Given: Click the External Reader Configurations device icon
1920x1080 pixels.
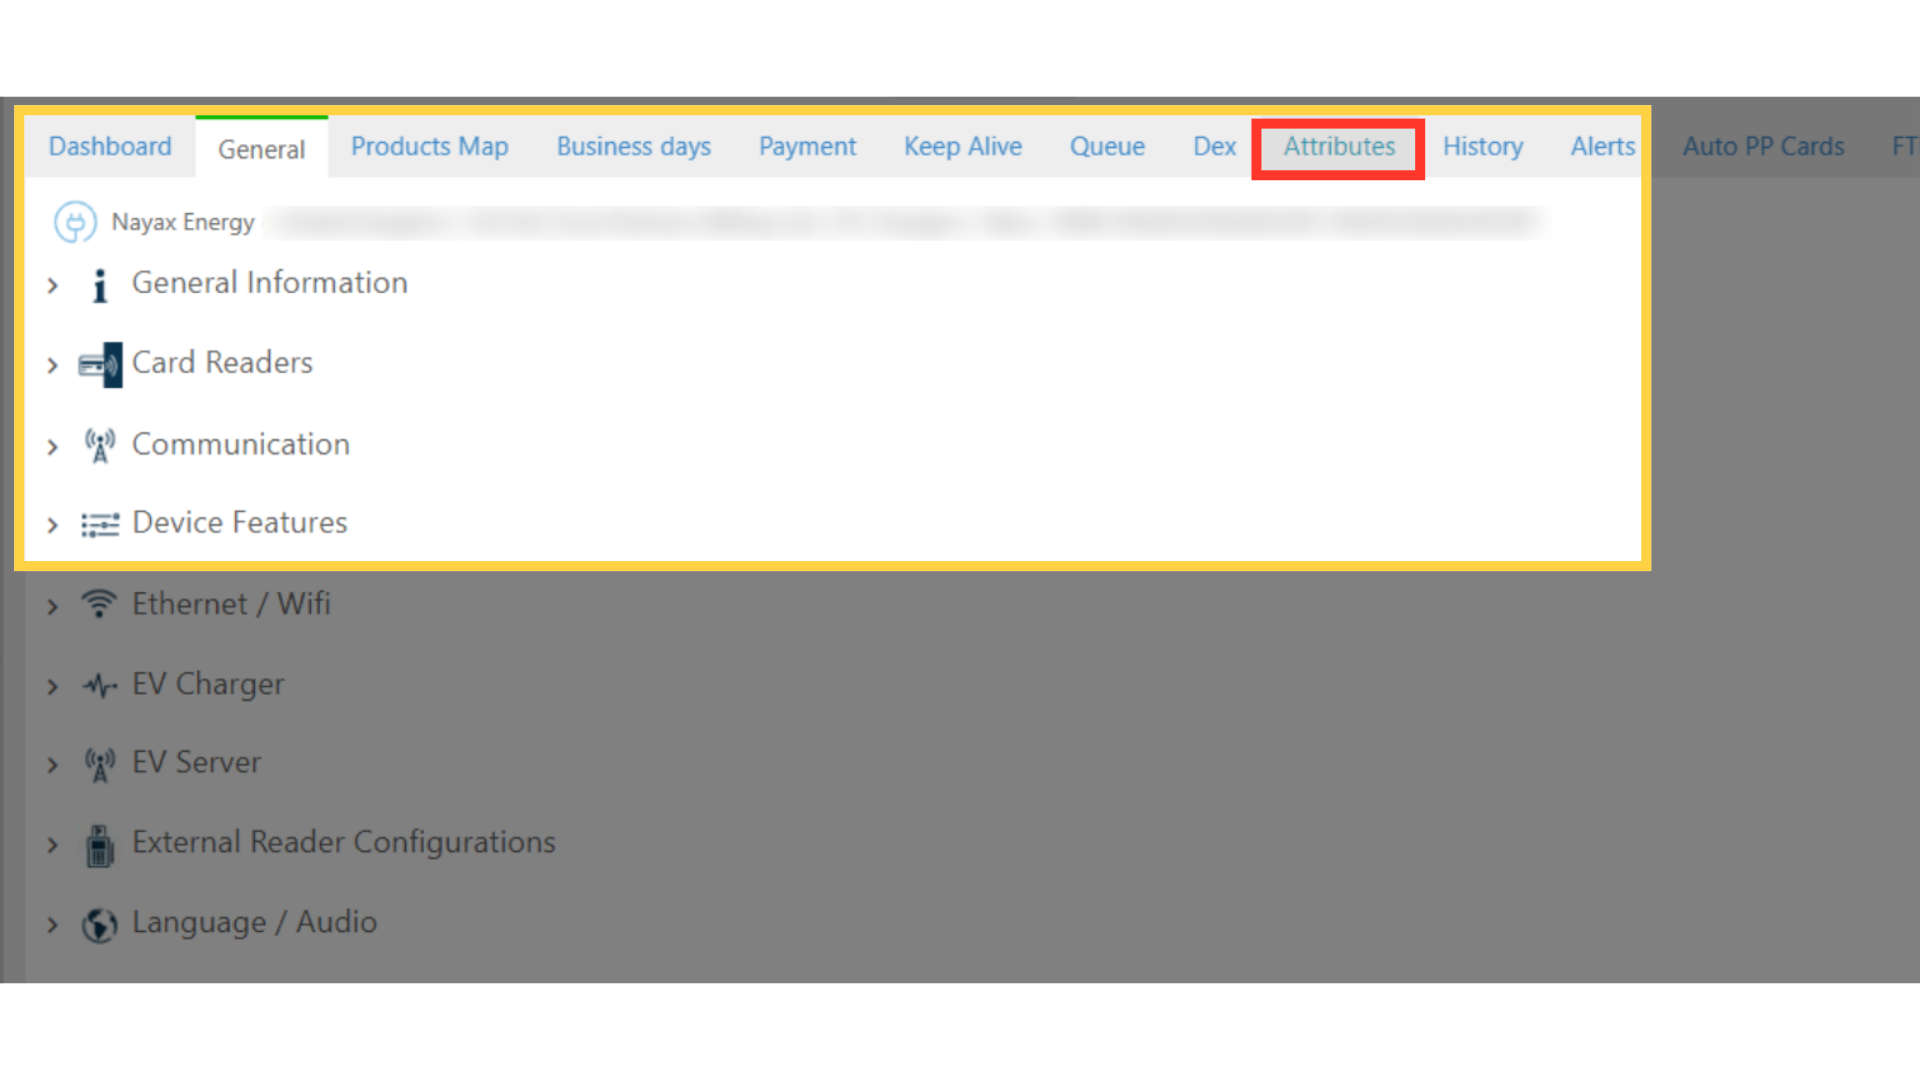Looking at the screenshot, I should click(99, 846).
